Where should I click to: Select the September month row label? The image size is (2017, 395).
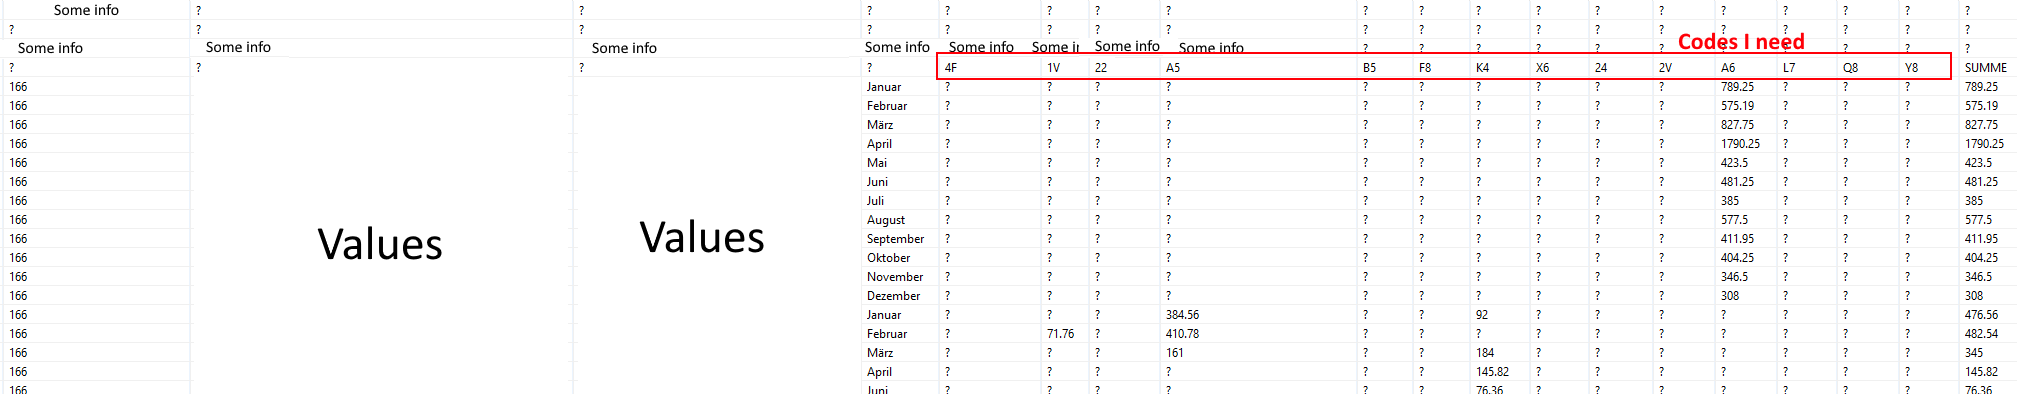click(895, 239)
